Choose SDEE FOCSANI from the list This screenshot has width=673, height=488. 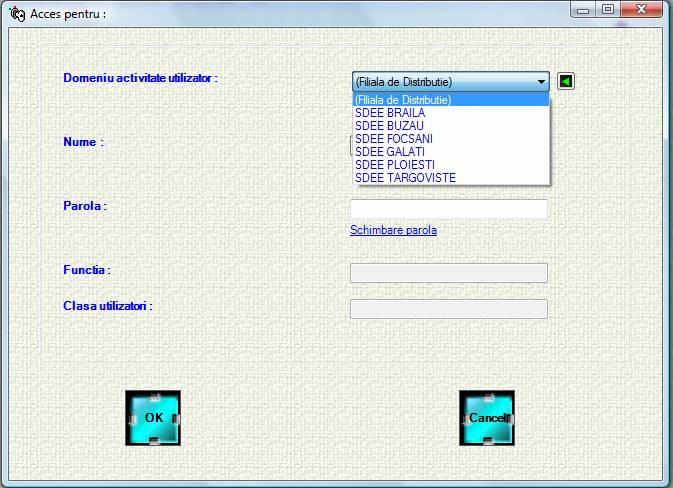tap(451, 139)
